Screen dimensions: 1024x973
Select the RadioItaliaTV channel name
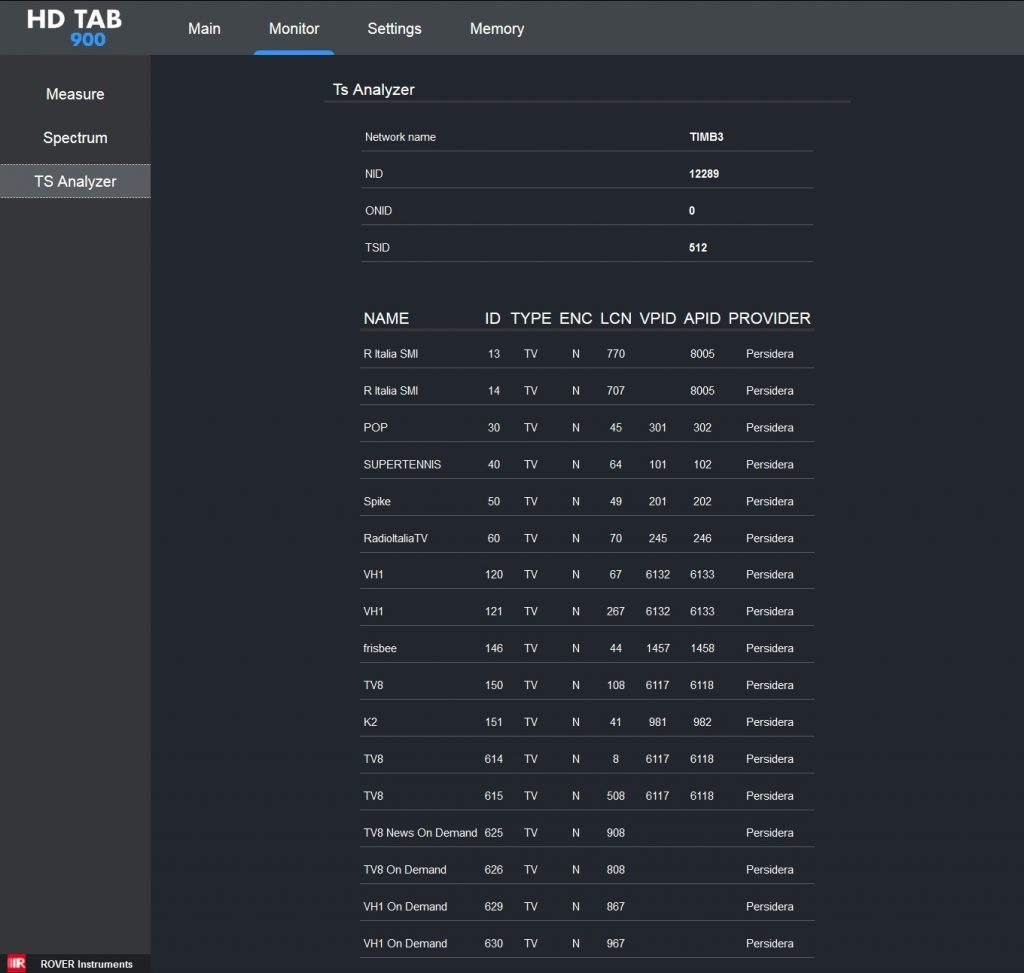(x=395, y=538)
